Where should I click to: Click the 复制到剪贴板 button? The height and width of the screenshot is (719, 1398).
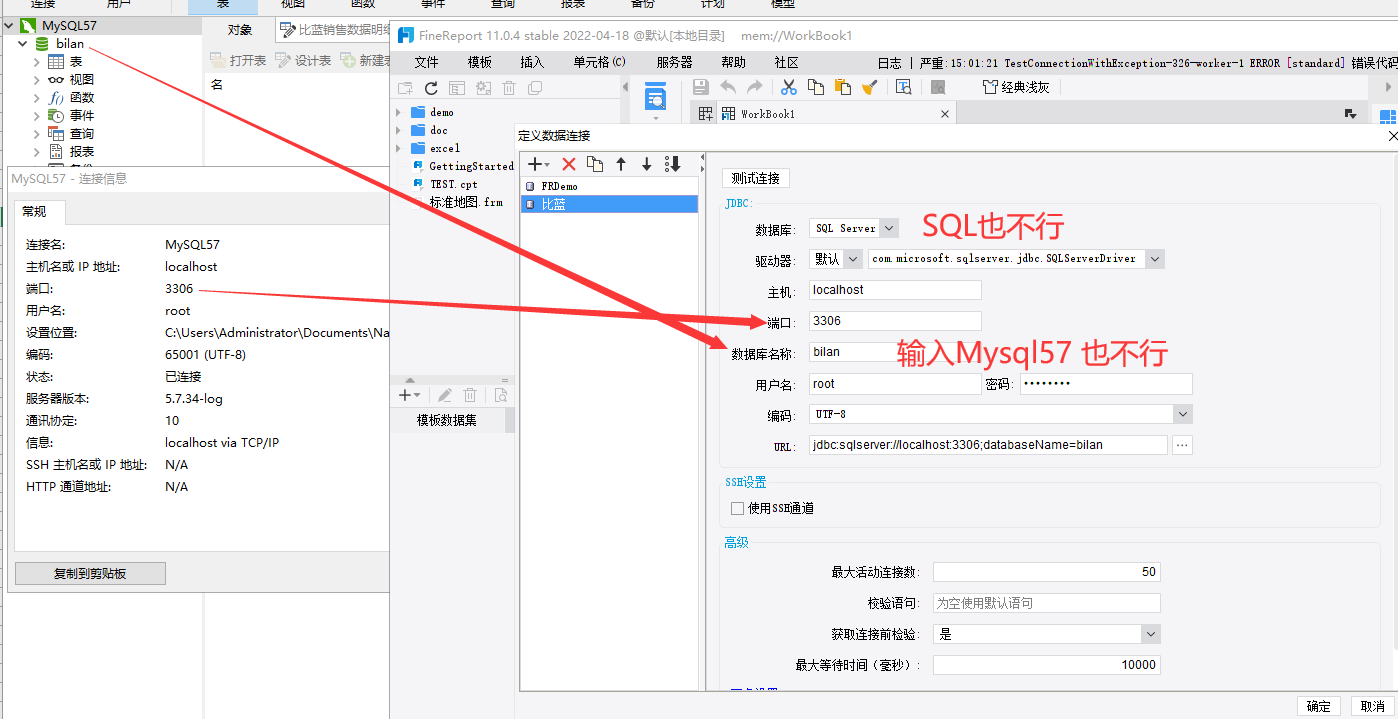click(x=90, y=574)
